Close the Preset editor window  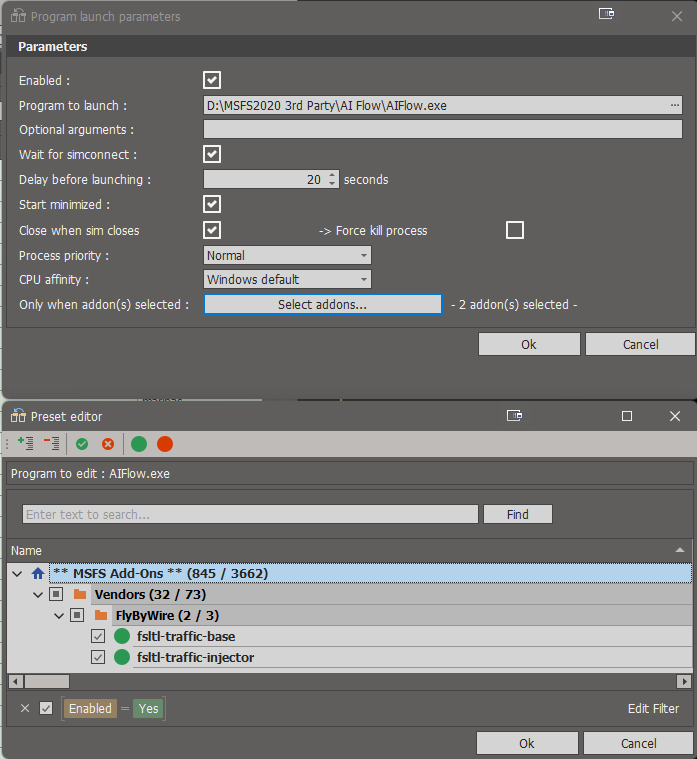pos(675,416)
